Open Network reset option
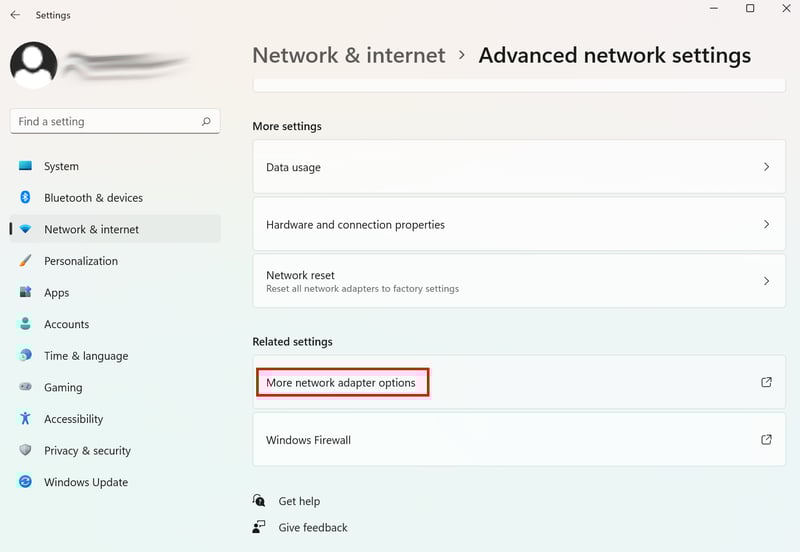 [519, 281]
